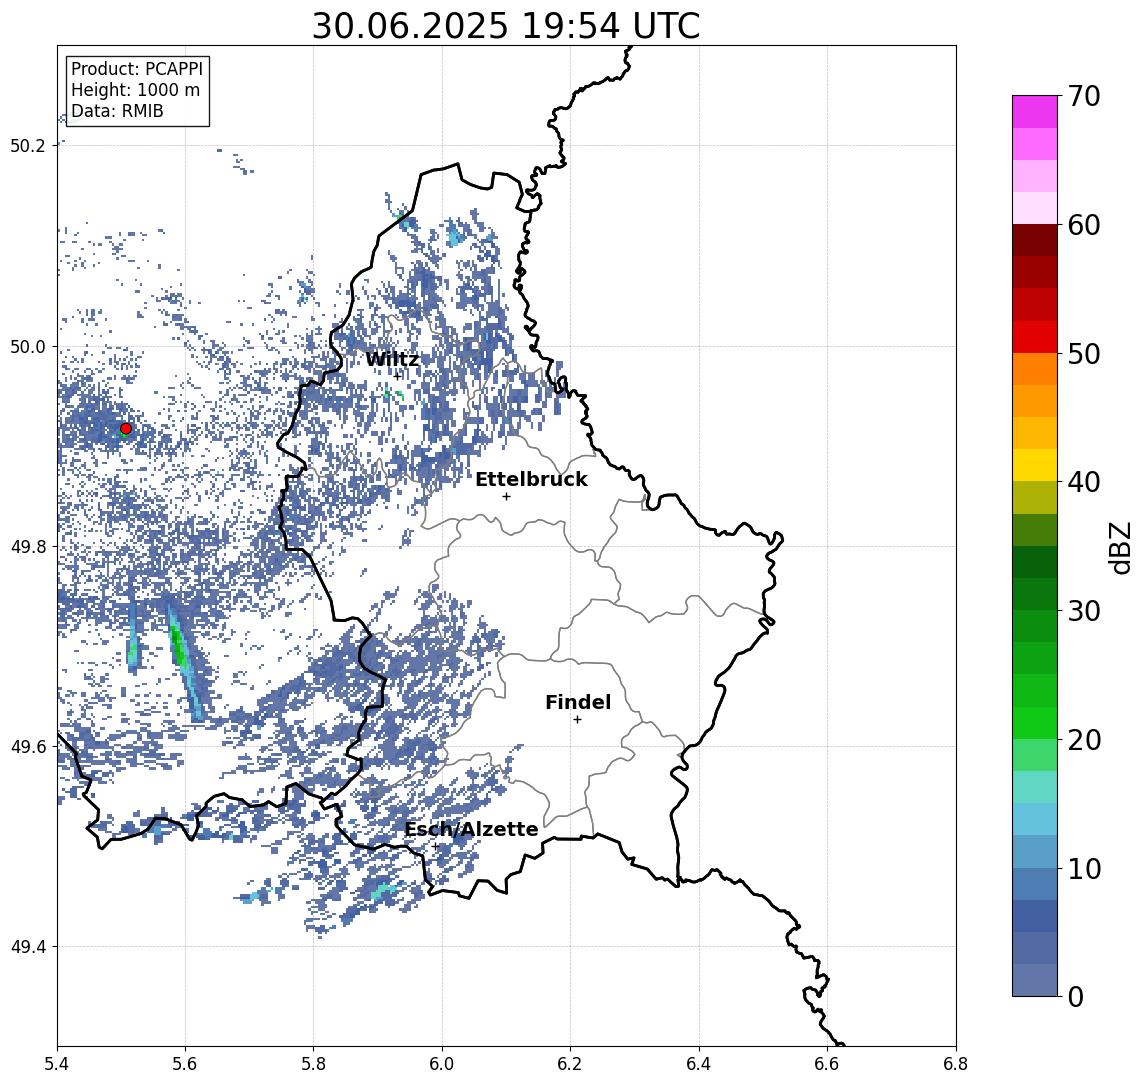This screenshot has height=1084, width=1145.
Task: Click latitude tick label 49.6
Action: [28, 747]
